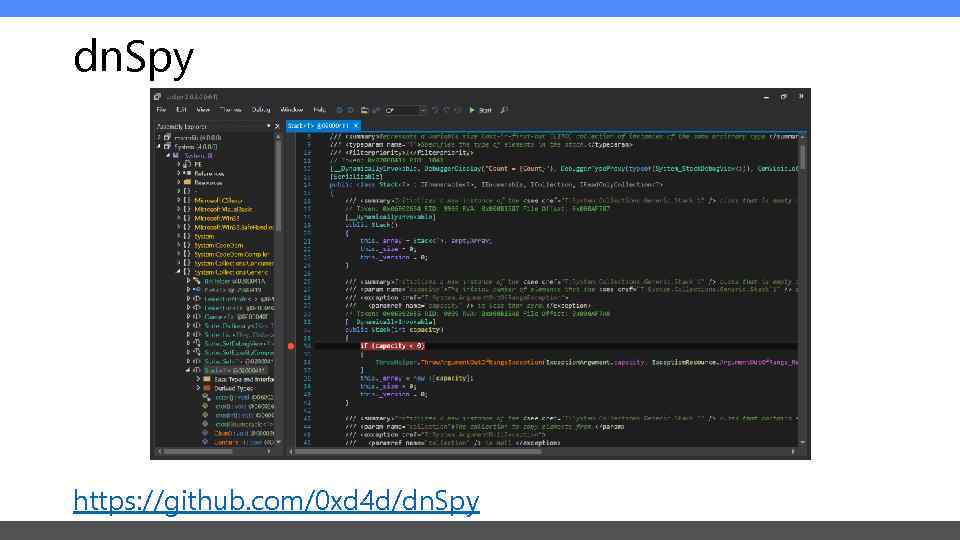
Task: Click the dnSpy application icon in title bar
Action: coord(157,97)
